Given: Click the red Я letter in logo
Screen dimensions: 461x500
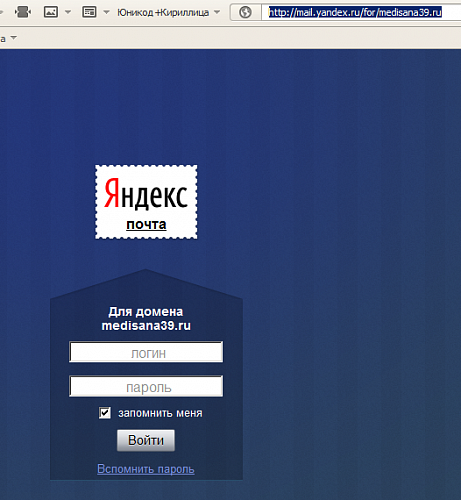Looking at the screenshot, I should pos(112,193).
